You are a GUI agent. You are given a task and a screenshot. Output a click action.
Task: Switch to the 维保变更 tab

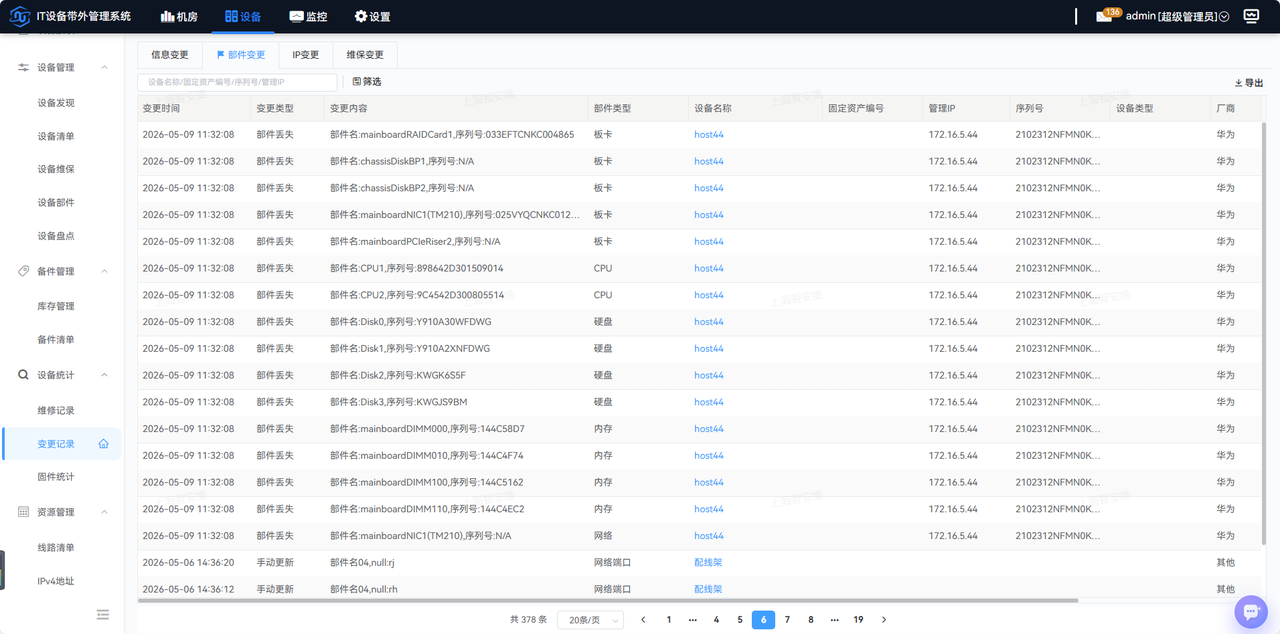click(x=365, y=55)
